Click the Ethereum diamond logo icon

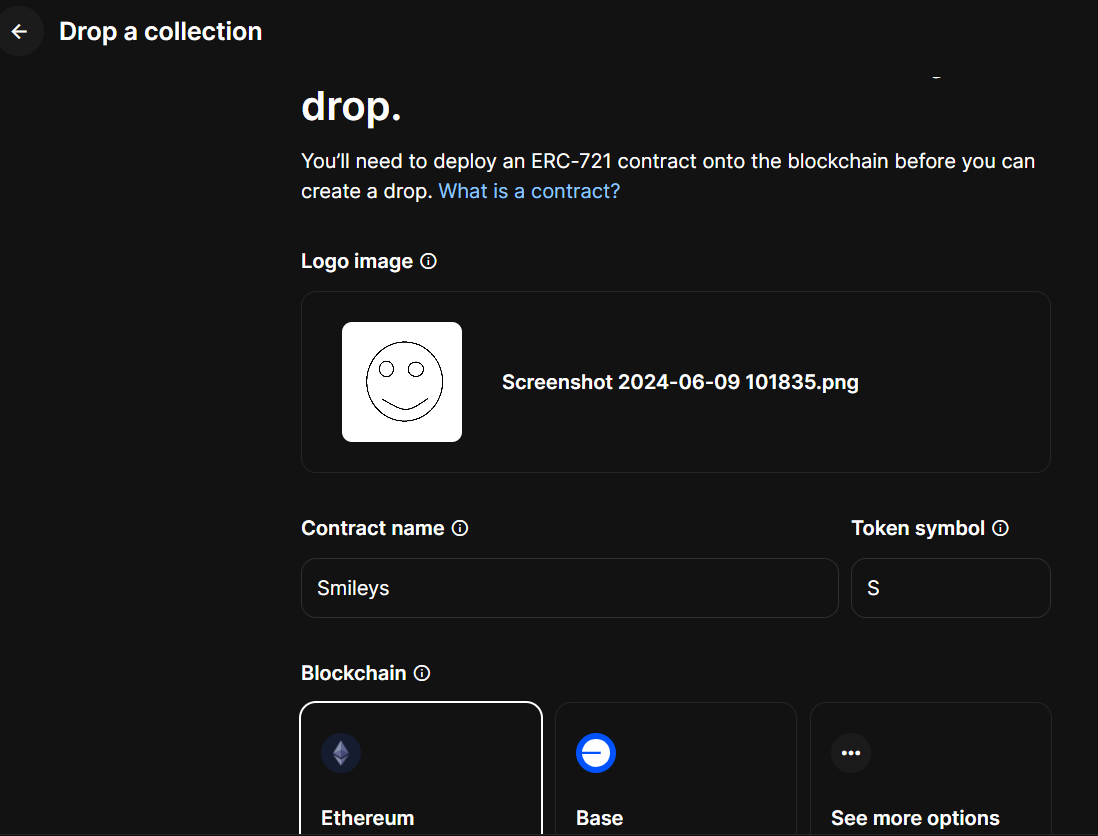click(341, 753)
